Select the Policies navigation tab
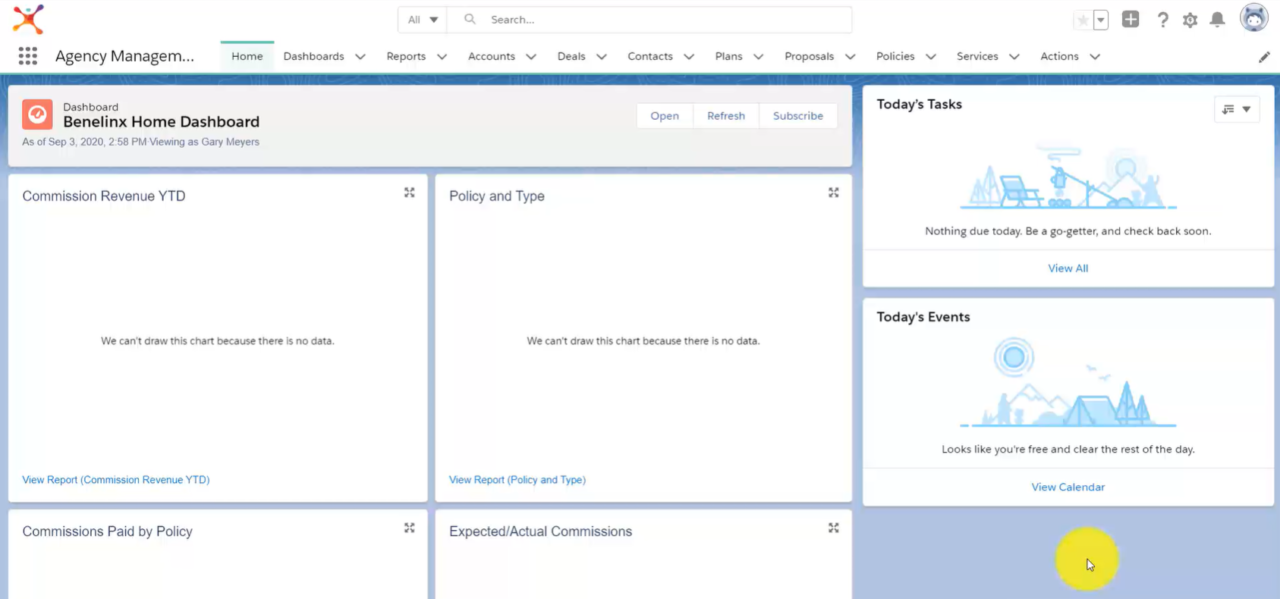The image size is (1280, 599). tap(897, 57)
